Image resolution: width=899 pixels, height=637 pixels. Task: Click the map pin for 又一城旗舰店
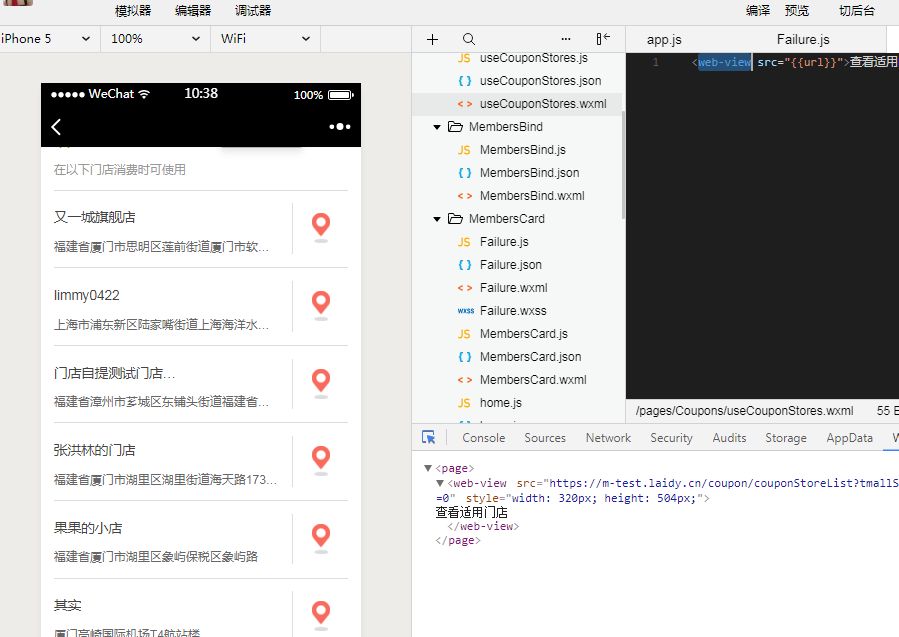click(320, 226)
